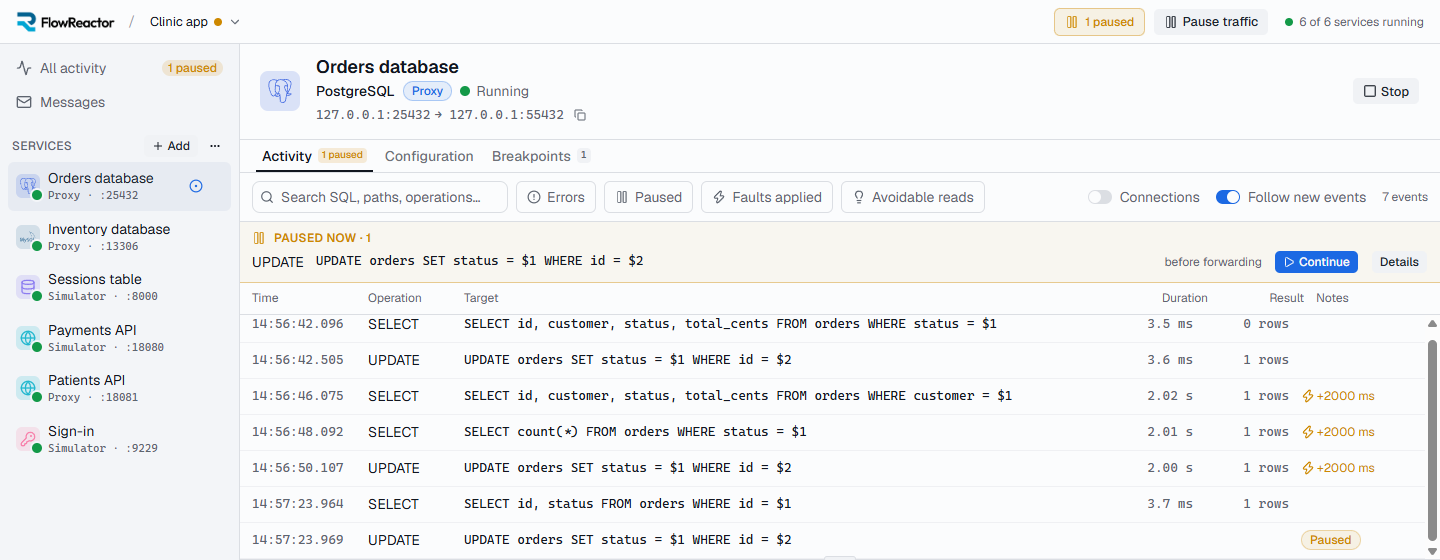Click the Orders database paused indicator icon
Image resolution: width=1440 pixels, height=560 pixels.
coord(196,186)
